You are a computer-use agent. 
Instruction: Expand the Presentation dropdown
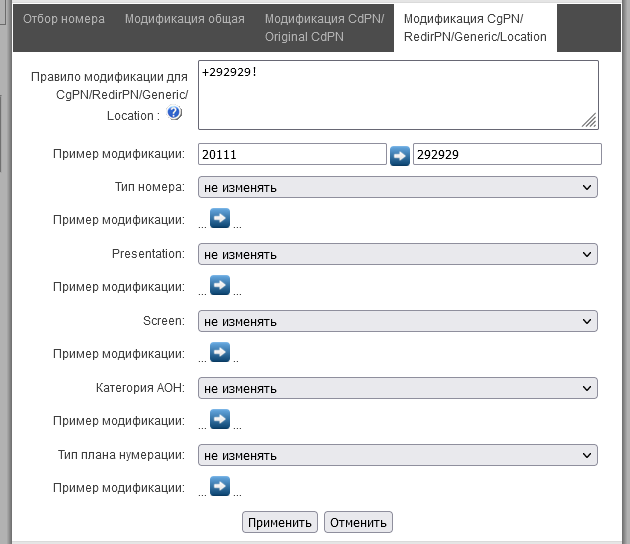(397, 254)
